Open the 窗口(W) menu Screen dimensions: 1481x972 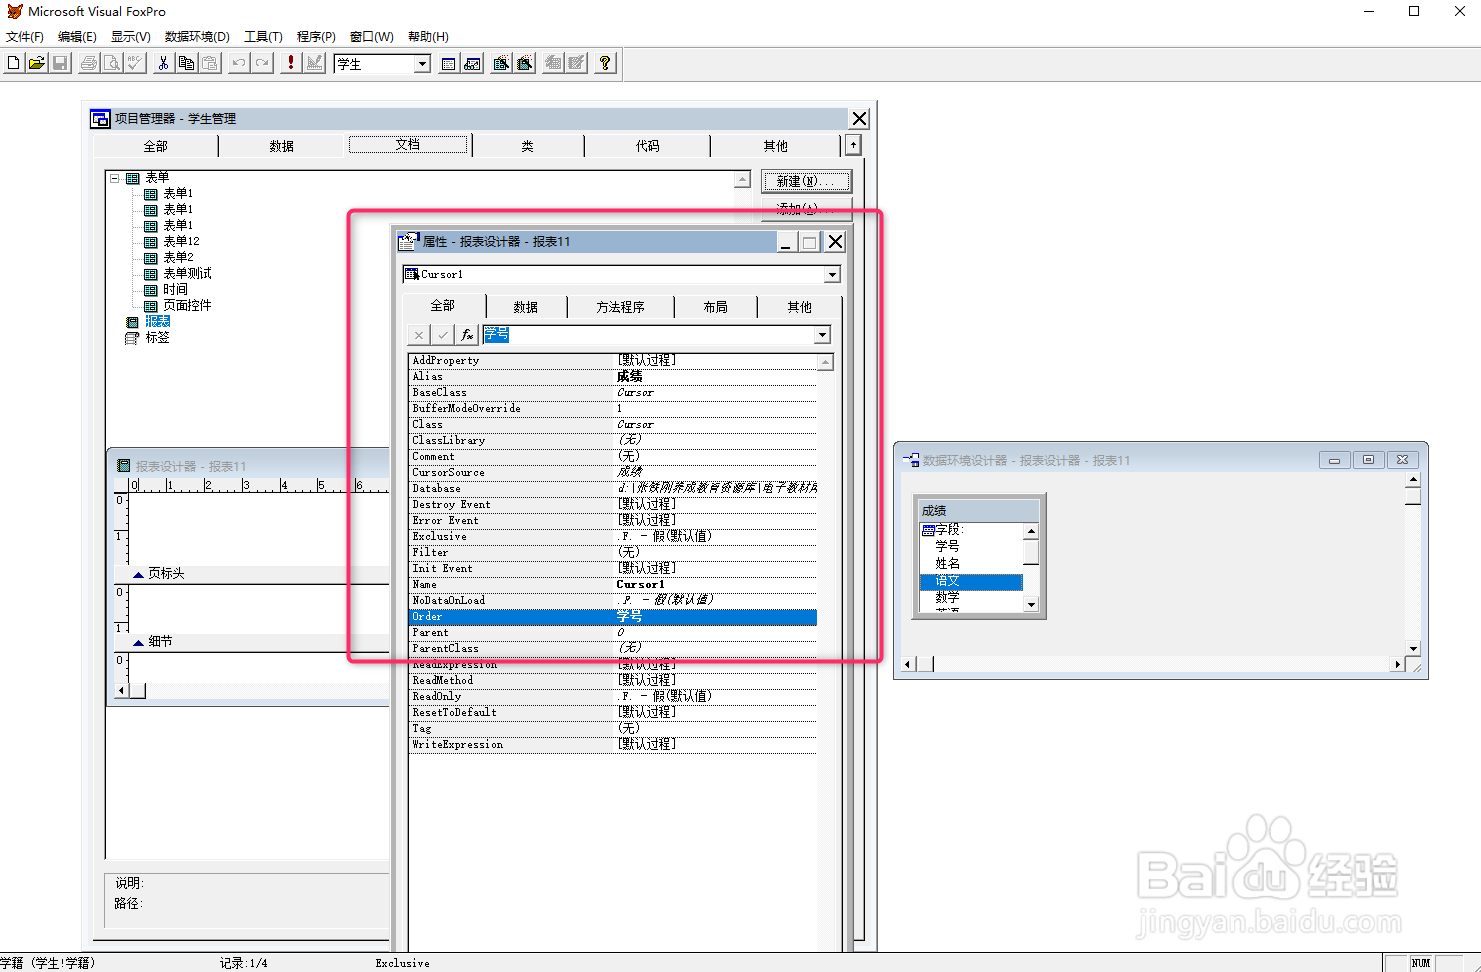coord(371,37)
